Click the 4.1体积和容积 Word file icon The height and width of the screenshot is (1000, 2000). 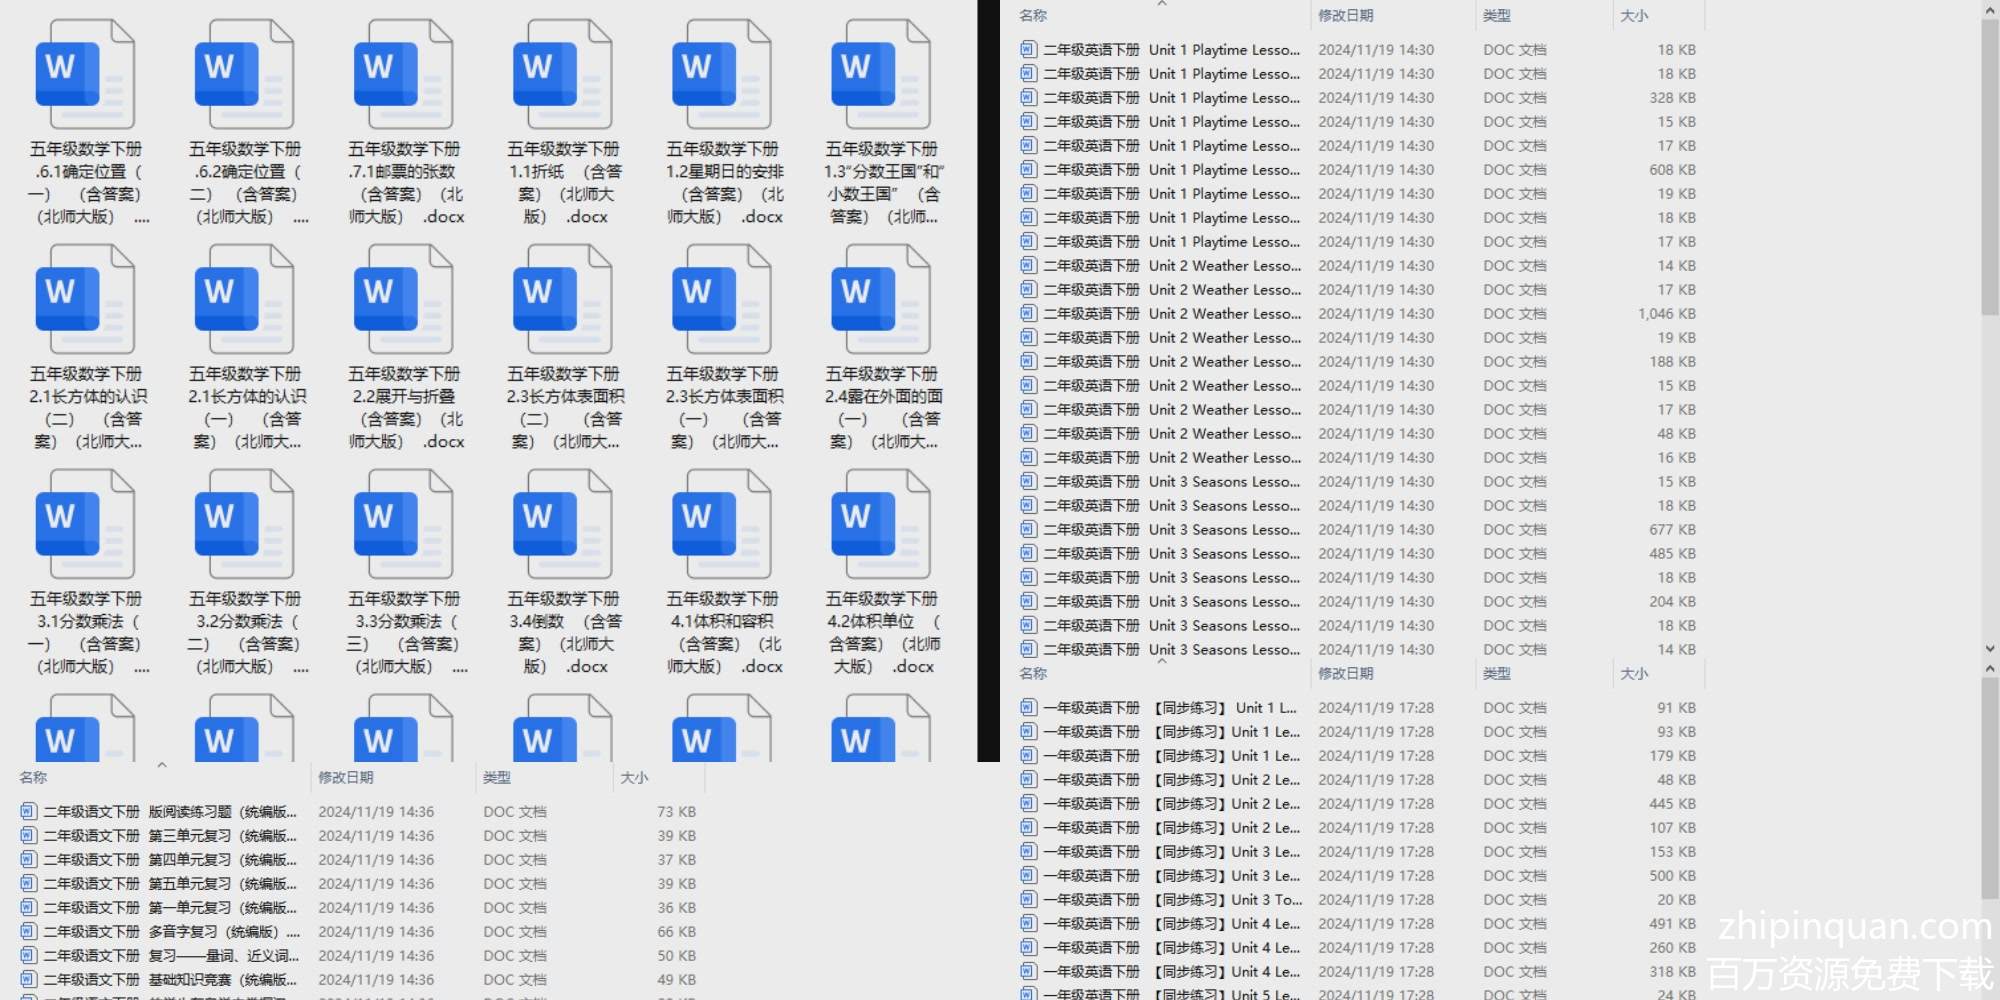click(721, 525)
